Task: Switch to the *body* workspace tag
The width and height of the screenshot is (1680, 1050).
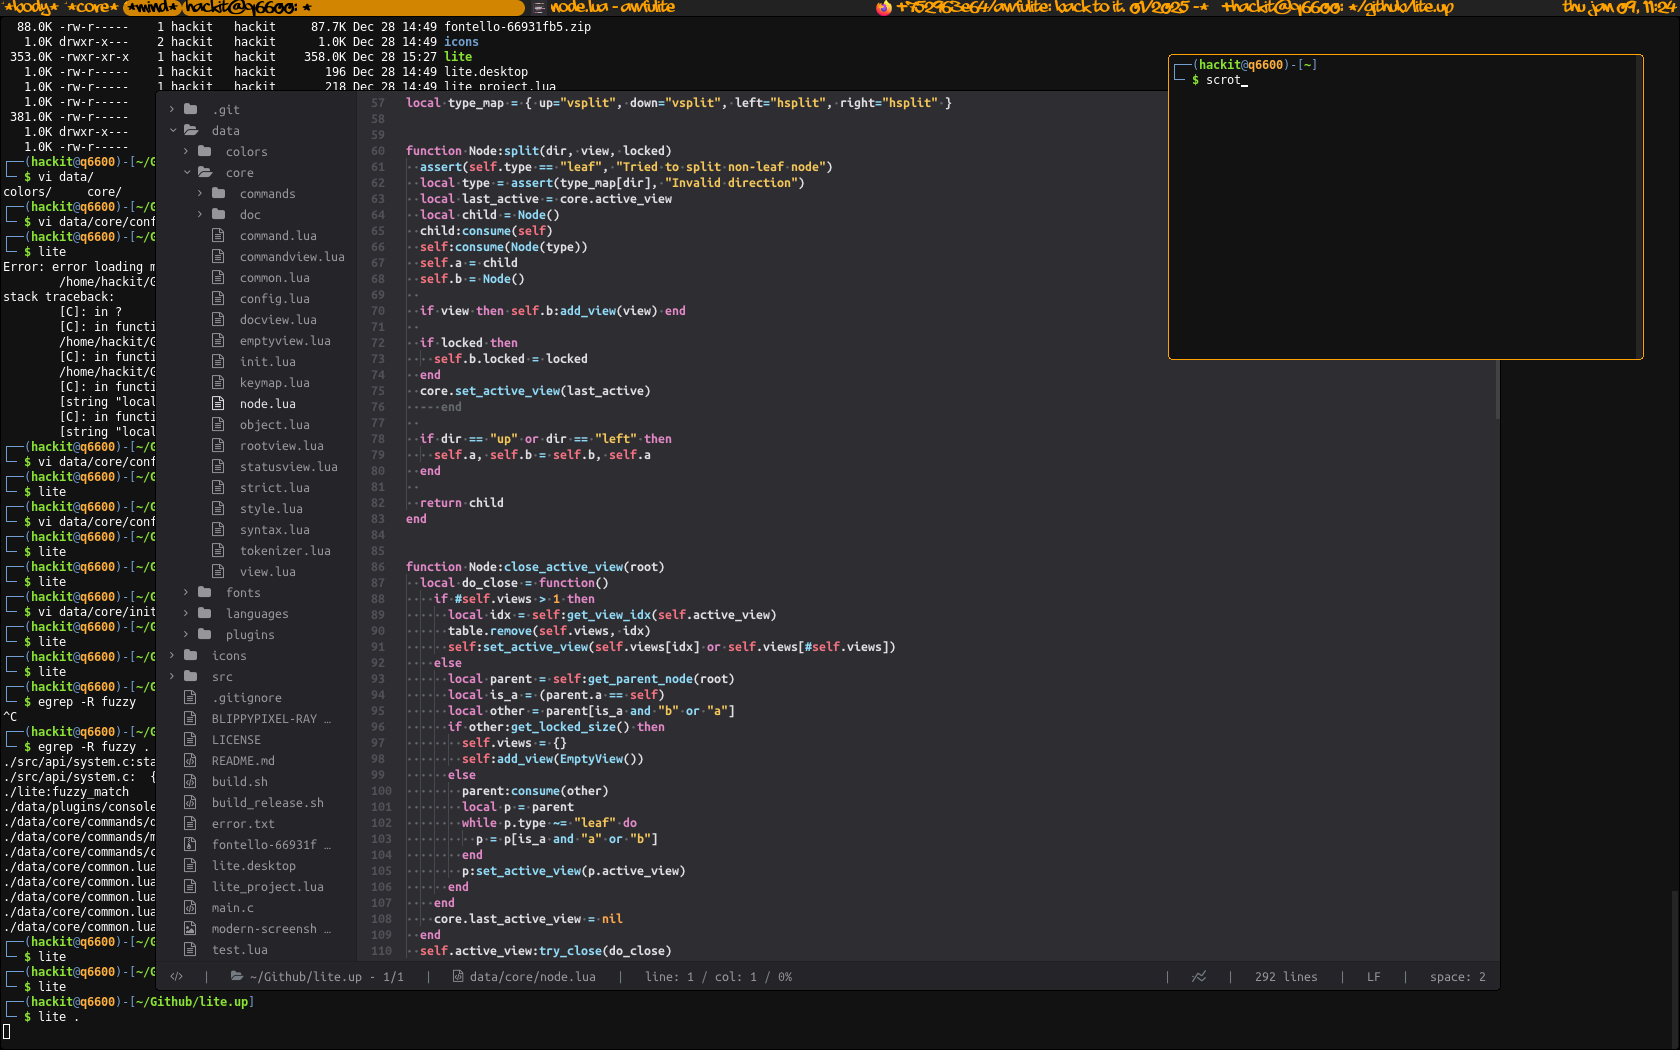Action: pos(31,7)
